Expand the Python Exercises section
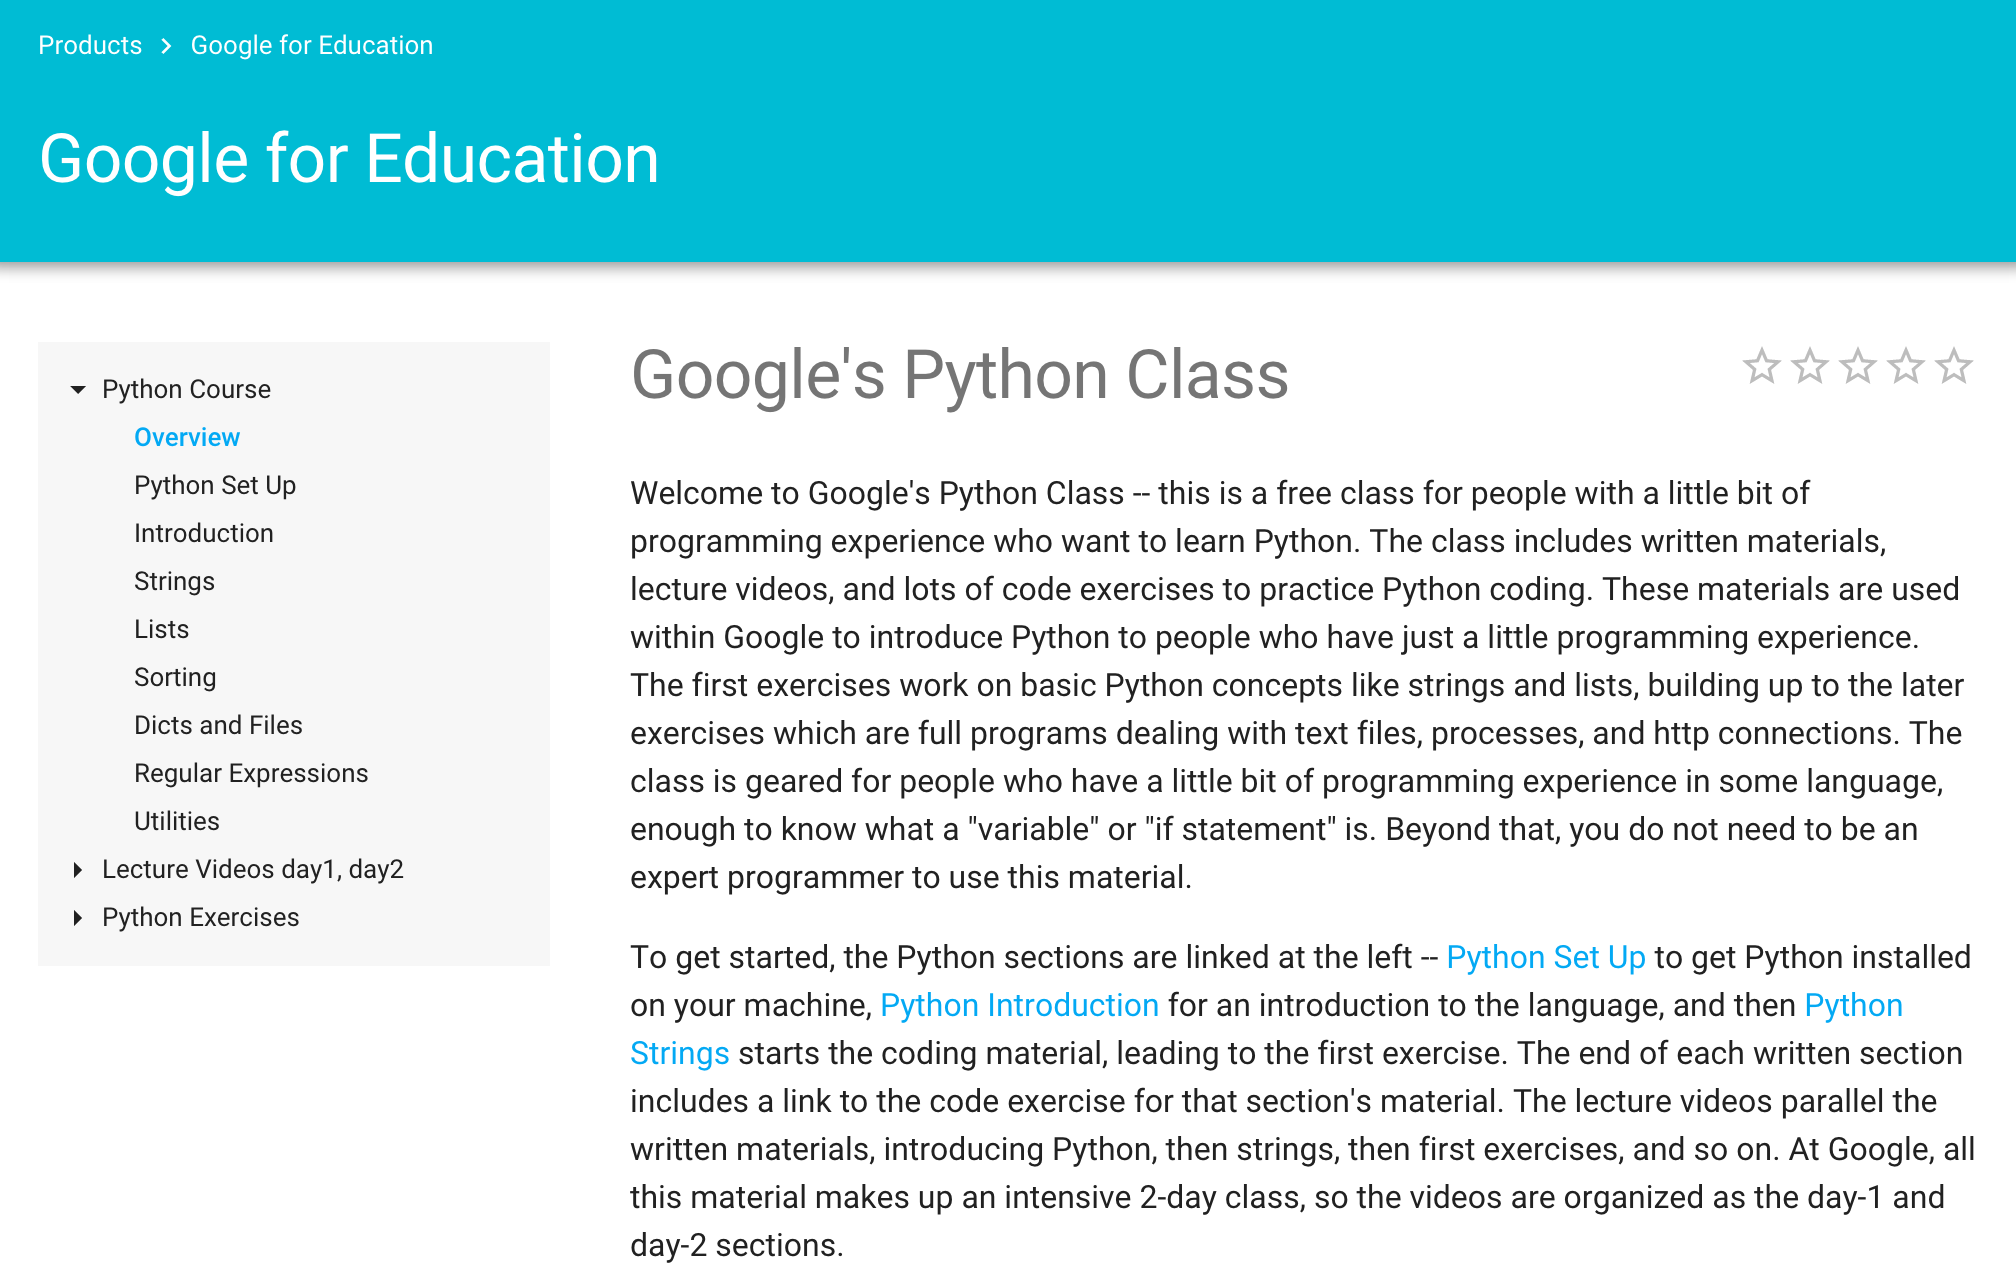 [x=78, y=918]
